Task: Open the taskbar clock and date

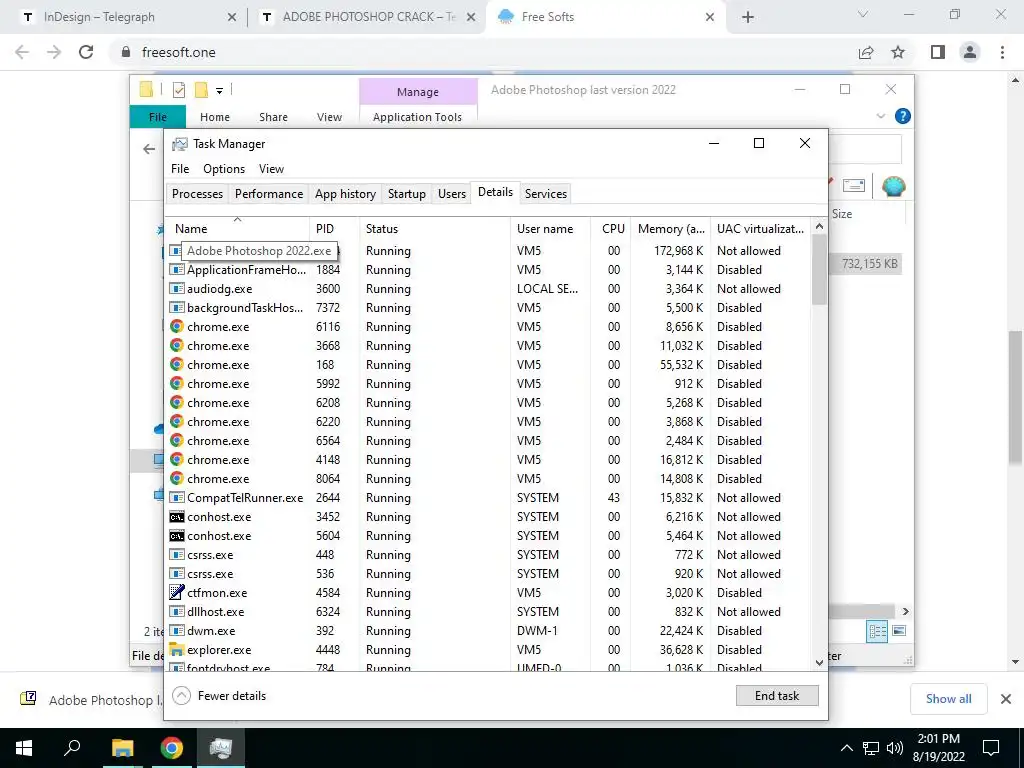Action: [938, 748]
